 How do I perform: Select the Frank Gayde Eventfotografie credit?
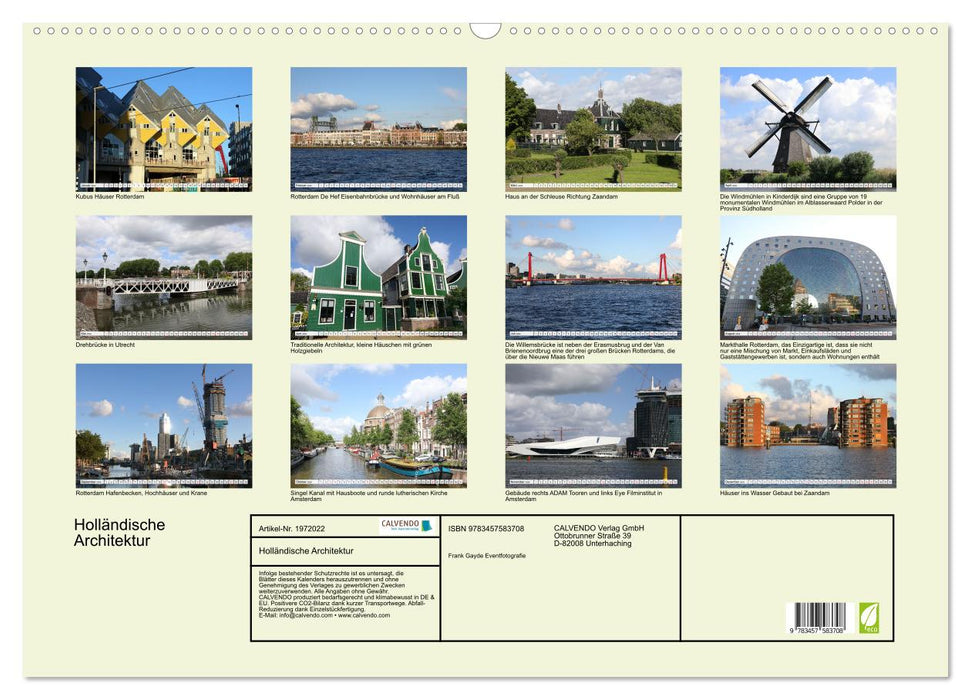pos(486,556)
